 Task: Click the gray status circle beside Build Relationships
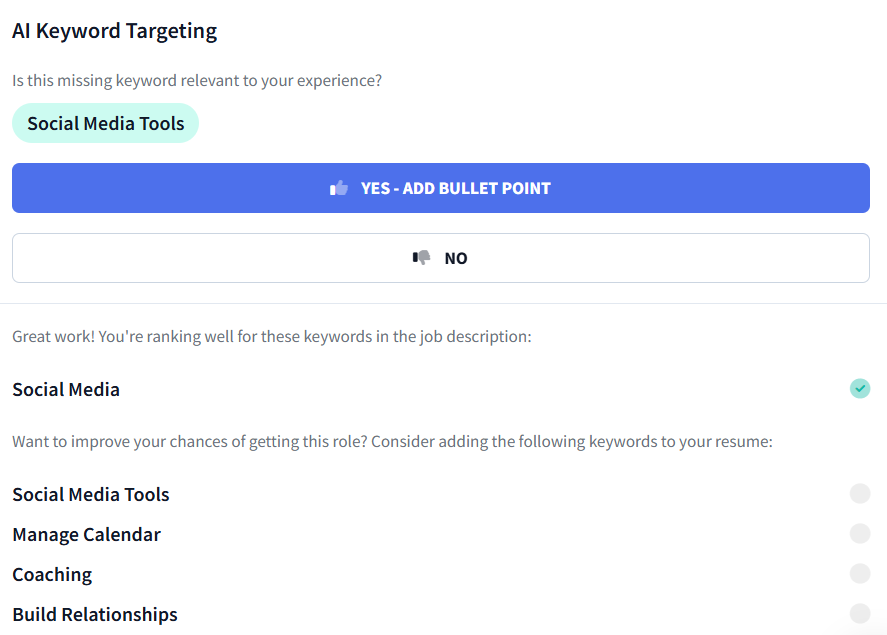click(860, 613)
